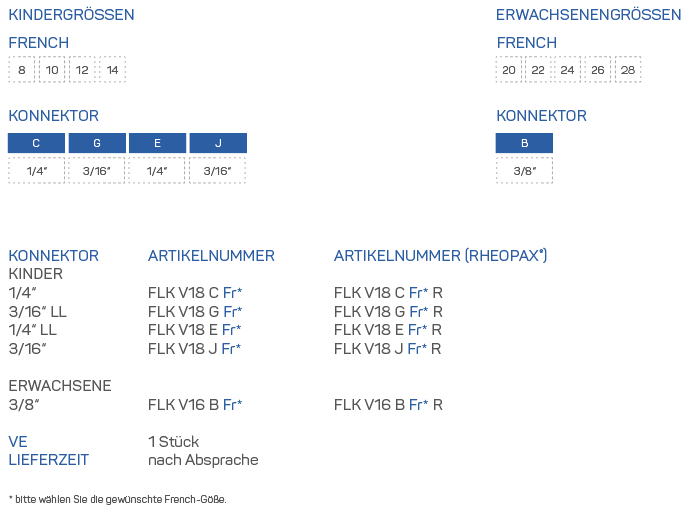Pick adult French size 24
689x515 pixels.
(568, 70)
